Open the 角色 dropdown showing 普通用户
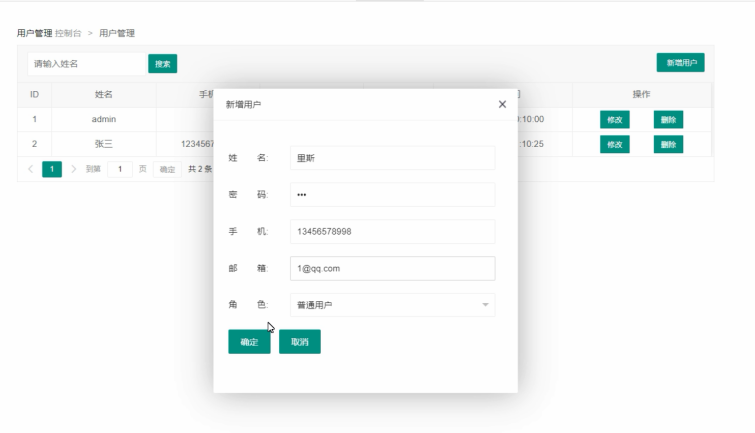This screenshot has height=433, width=755. (x=392, y=305)
